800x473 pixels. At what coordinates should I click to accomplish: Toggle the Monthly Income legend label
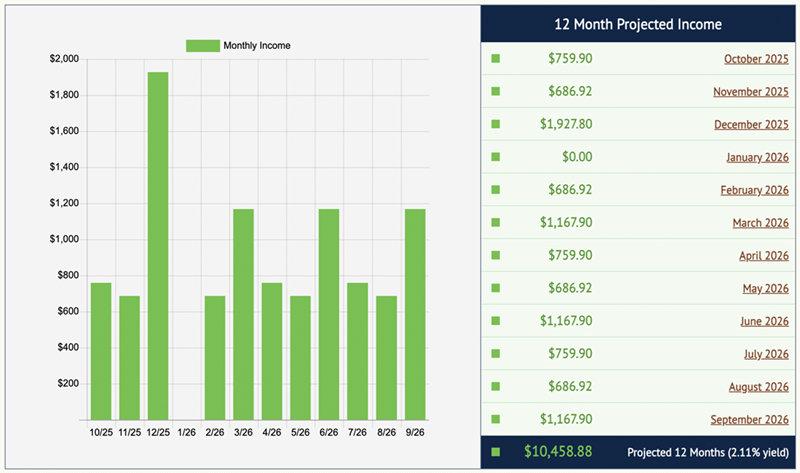[263, 45]
